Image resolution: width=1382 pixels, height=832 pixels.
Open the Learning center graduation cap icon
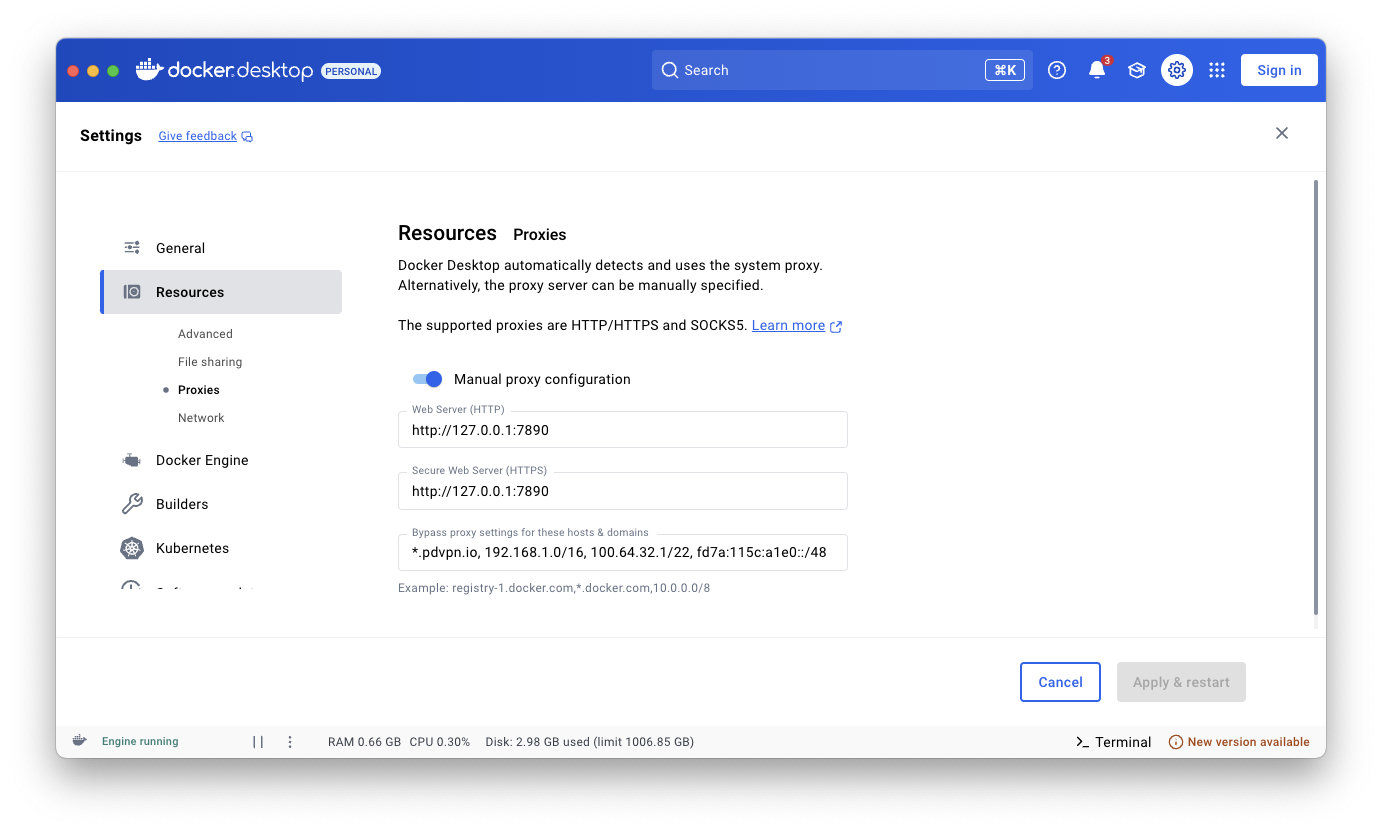tap(1137, 70)
